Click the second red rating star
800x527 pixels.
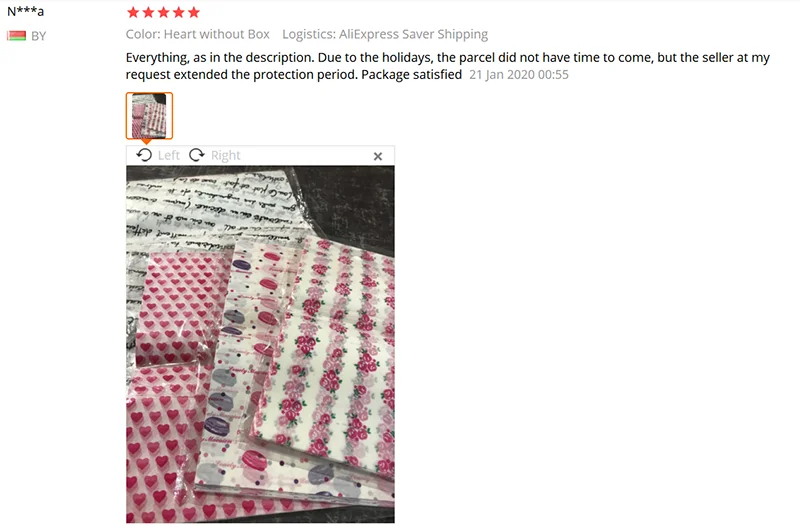pyautogui.click(x=148, y=12)
